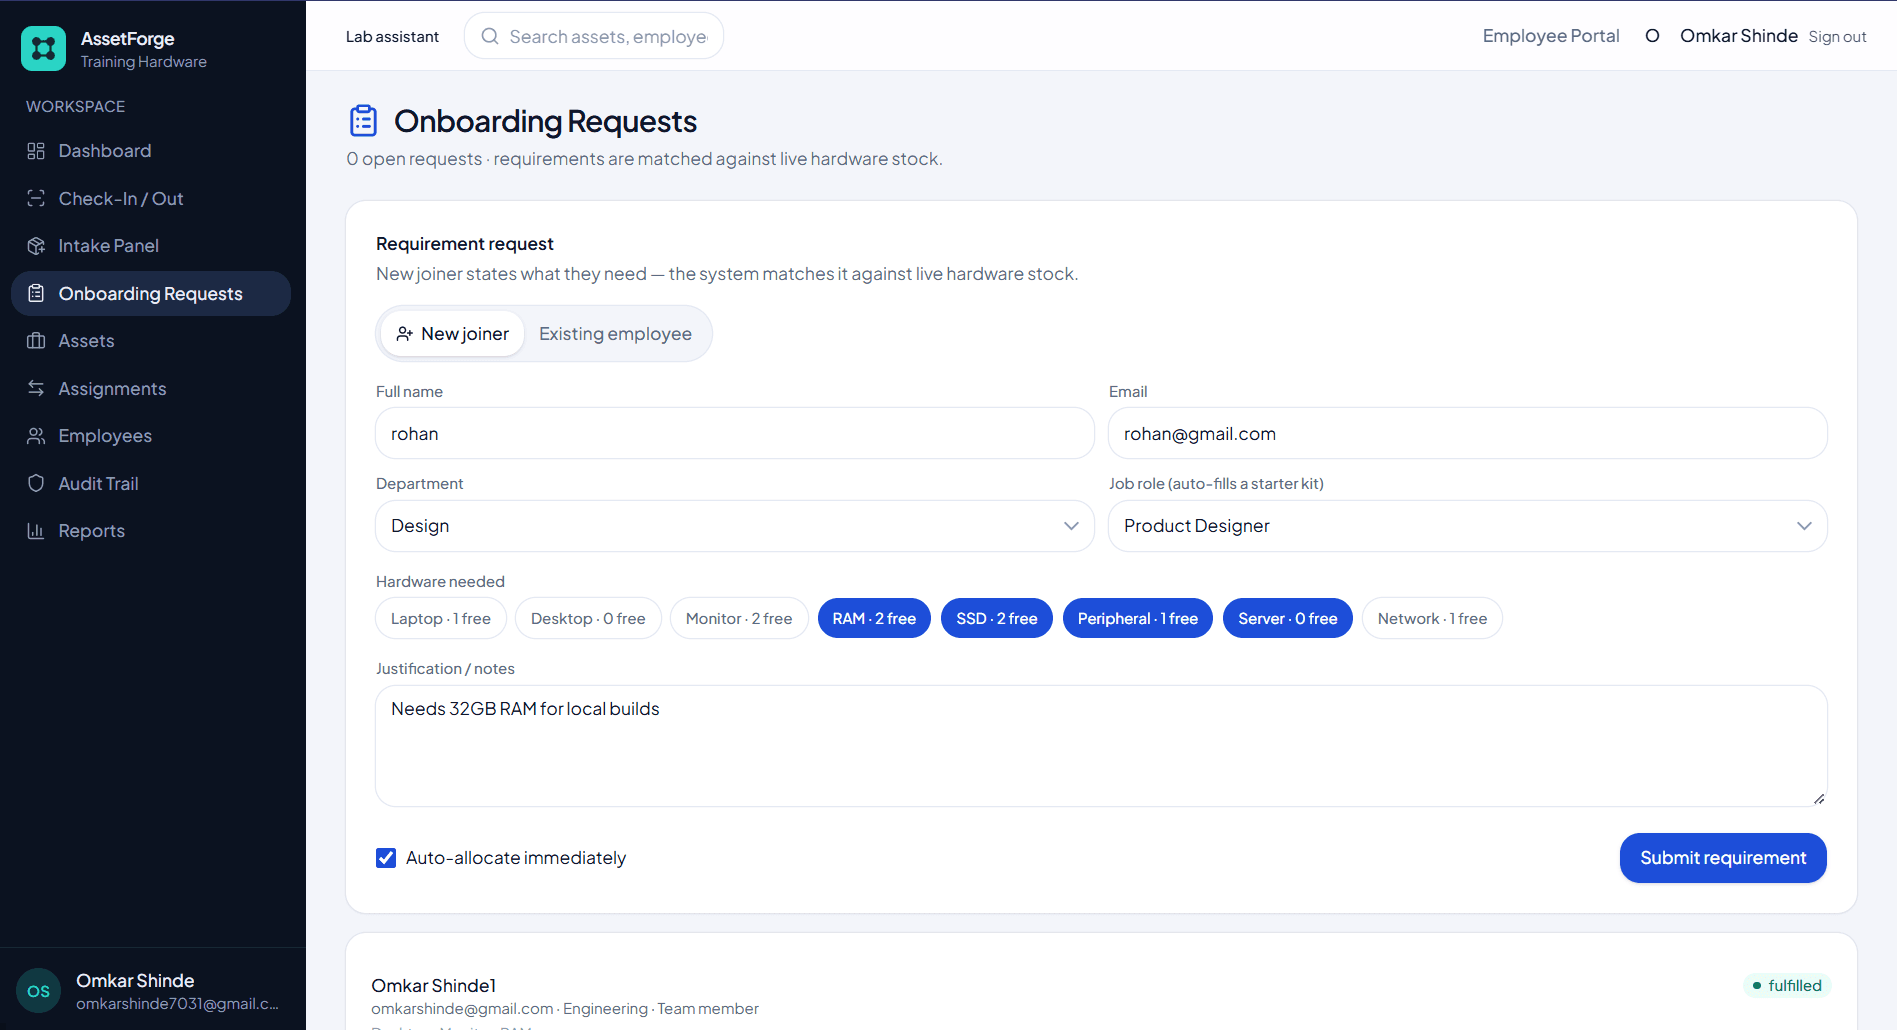Click the search magnifier icon
1897x1030 pixels.
490,36
